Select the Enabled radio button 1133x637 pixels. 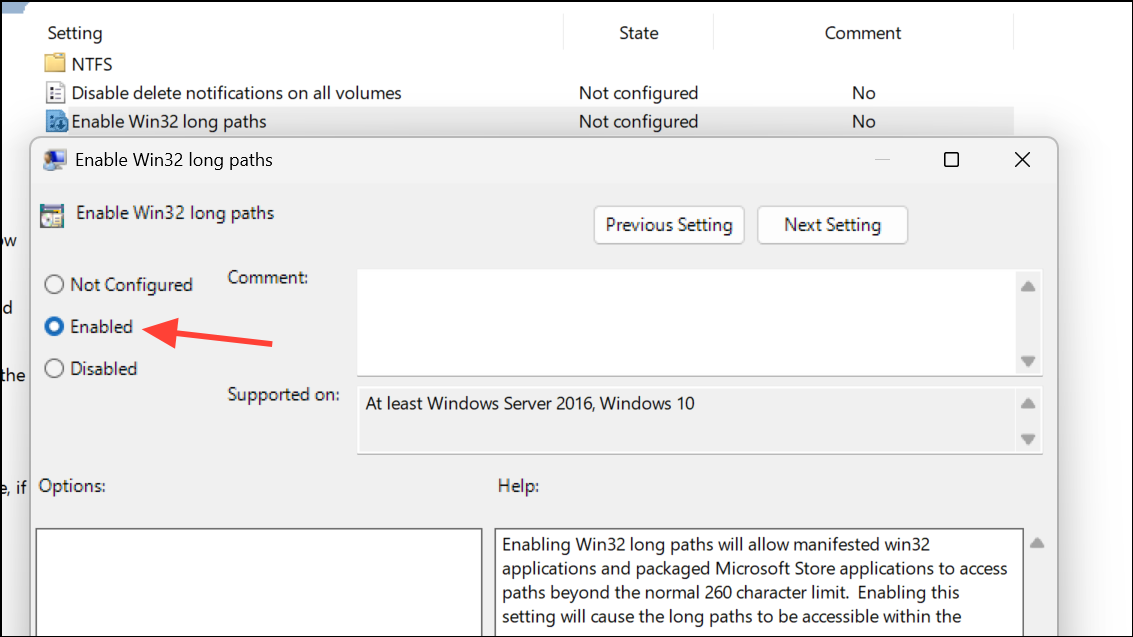pyautogui.click(x=54, y=326)
